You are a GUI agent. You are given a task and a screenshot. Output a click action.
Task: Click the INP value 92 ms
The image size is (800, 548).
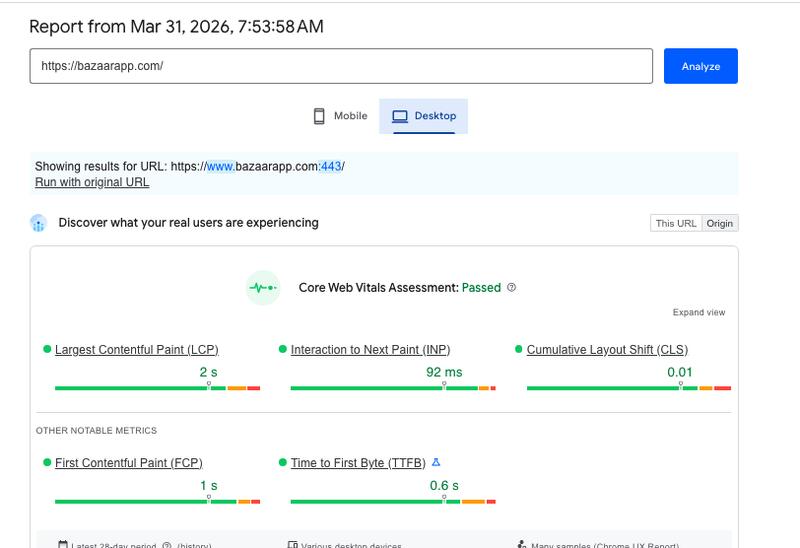[444, 372]
